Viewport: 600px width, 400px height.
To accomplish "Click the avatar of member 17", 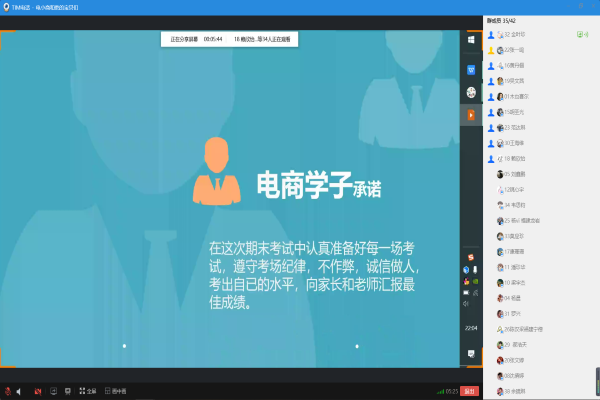I will point(500,252).
